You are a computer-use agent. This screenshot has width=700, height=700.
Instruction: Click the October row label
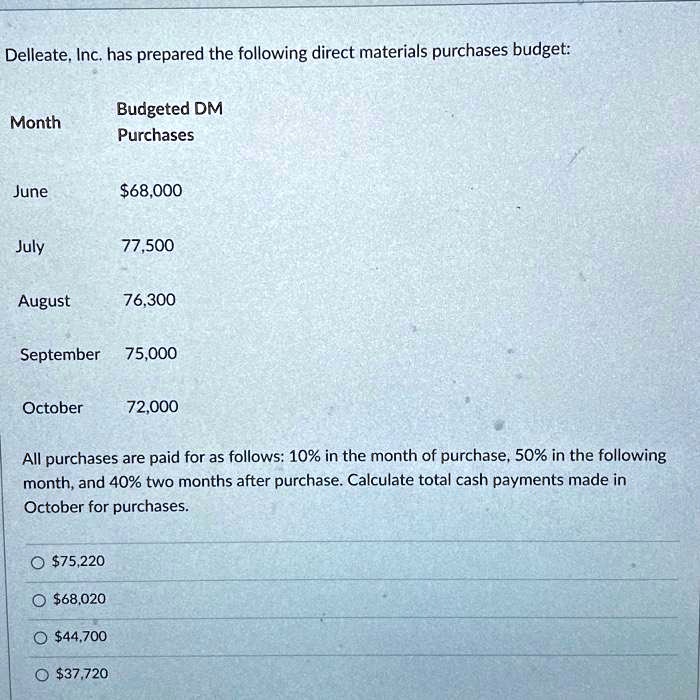52,407
